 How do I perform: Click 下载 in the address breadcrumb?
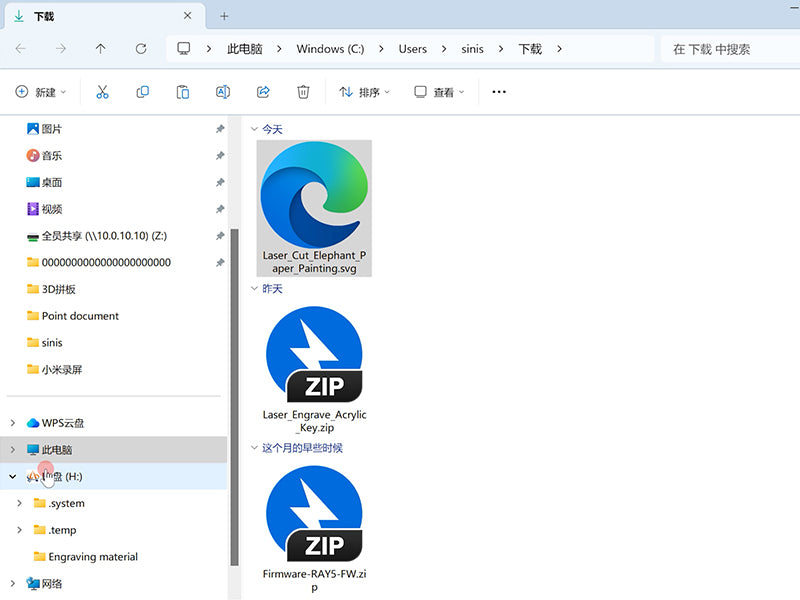pos(530,49)
